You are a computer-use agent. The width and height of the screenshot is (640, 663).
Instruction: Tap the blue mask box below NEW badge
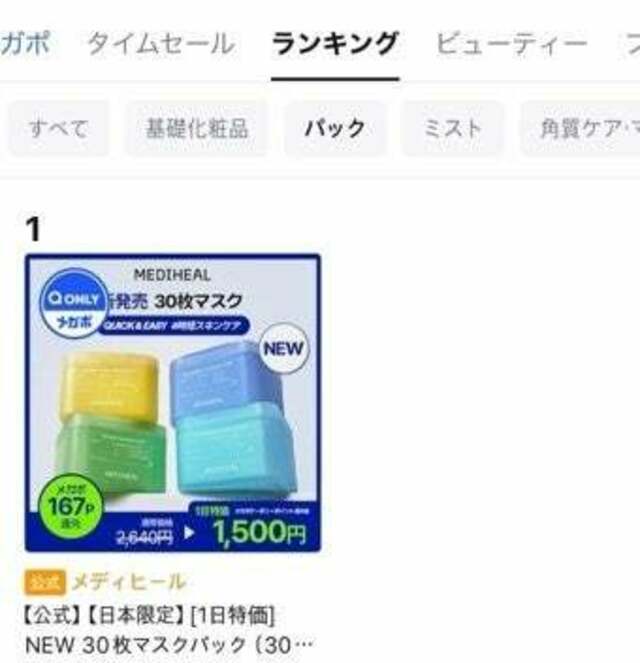pyautogui.click(x=226, y=378)
